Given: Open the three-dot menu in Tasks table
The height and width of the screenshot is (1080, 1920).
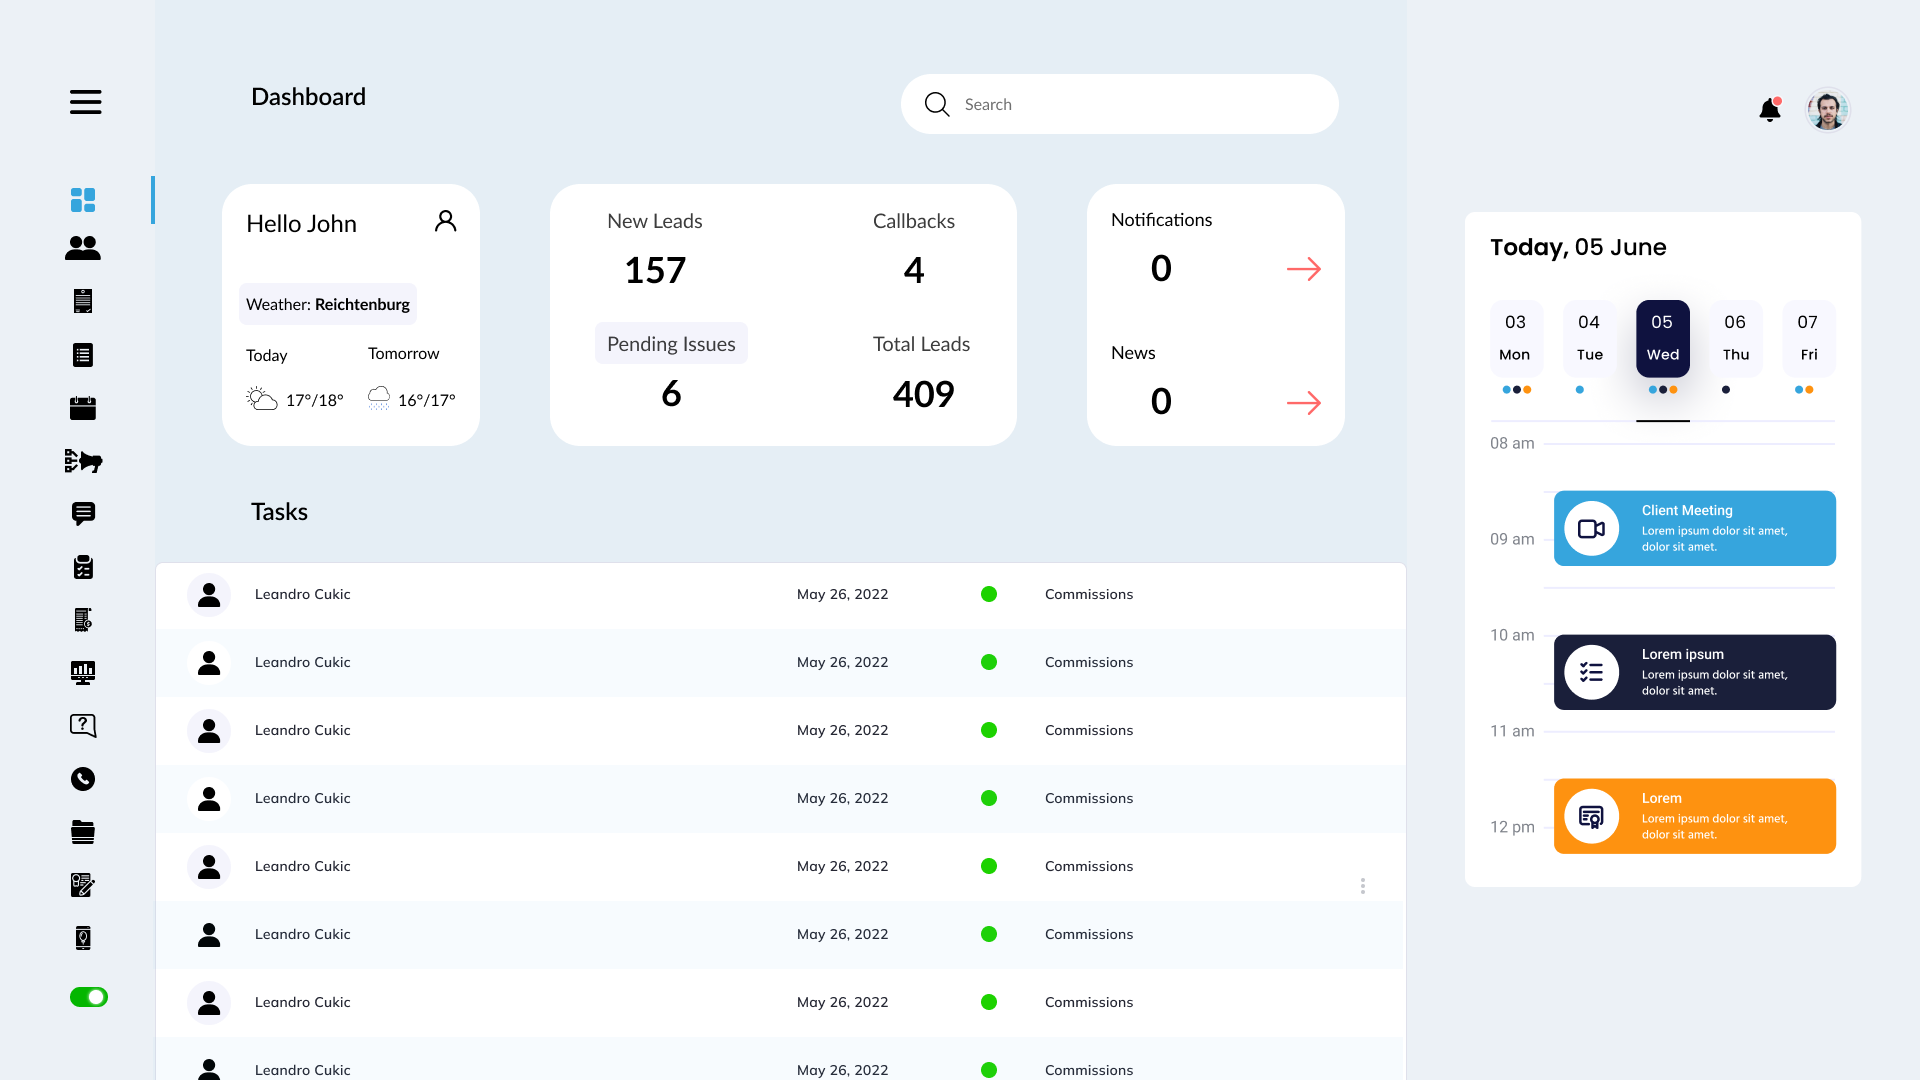Looking at the screenshot, I should [1362, 886].
